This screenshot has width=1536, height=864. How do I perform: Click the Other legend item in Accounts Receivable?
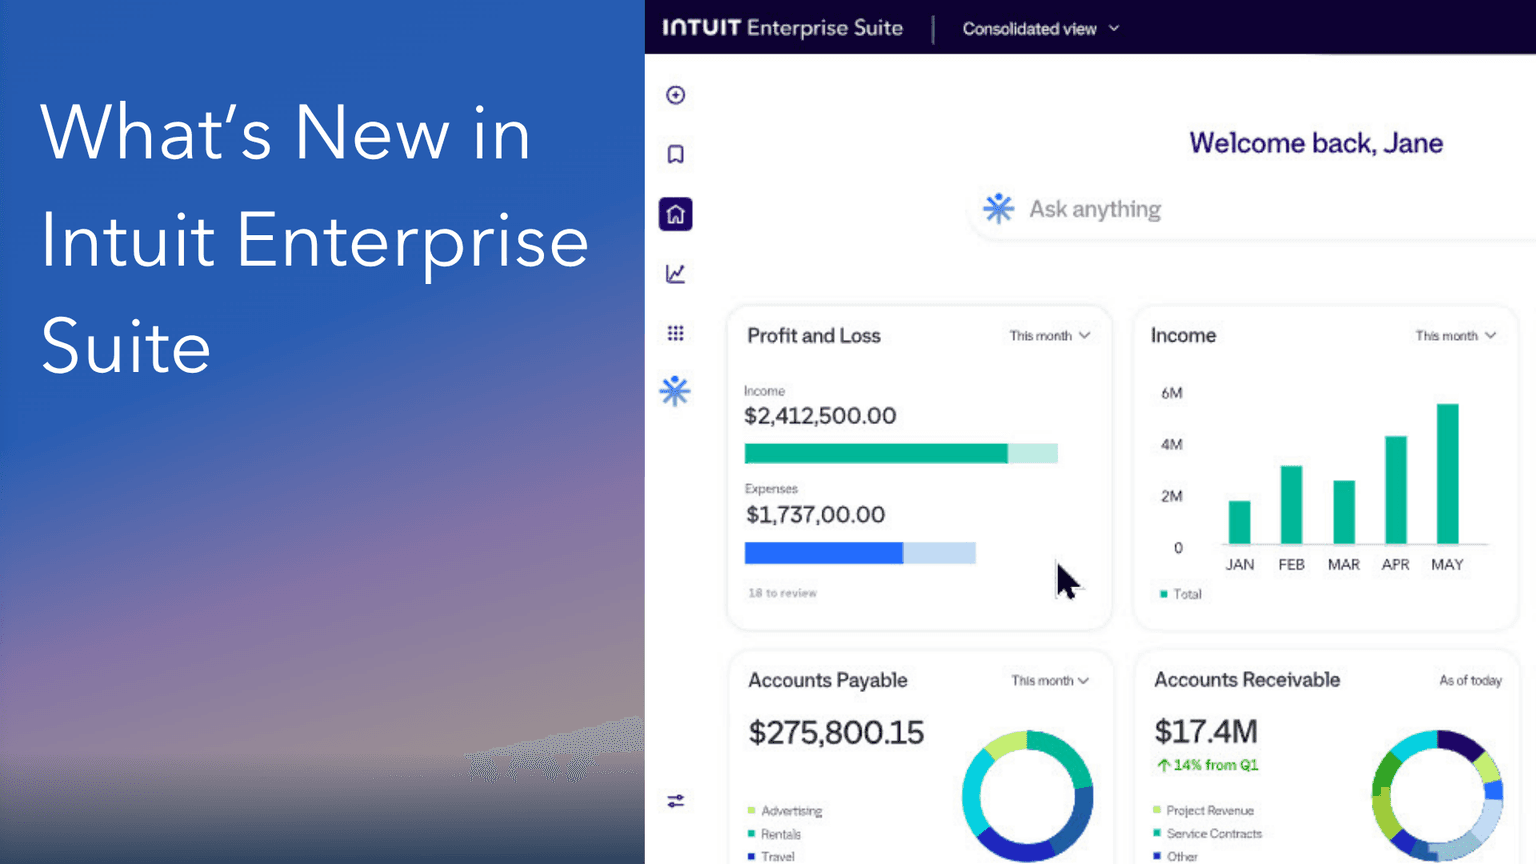[x=1175, y=856]
